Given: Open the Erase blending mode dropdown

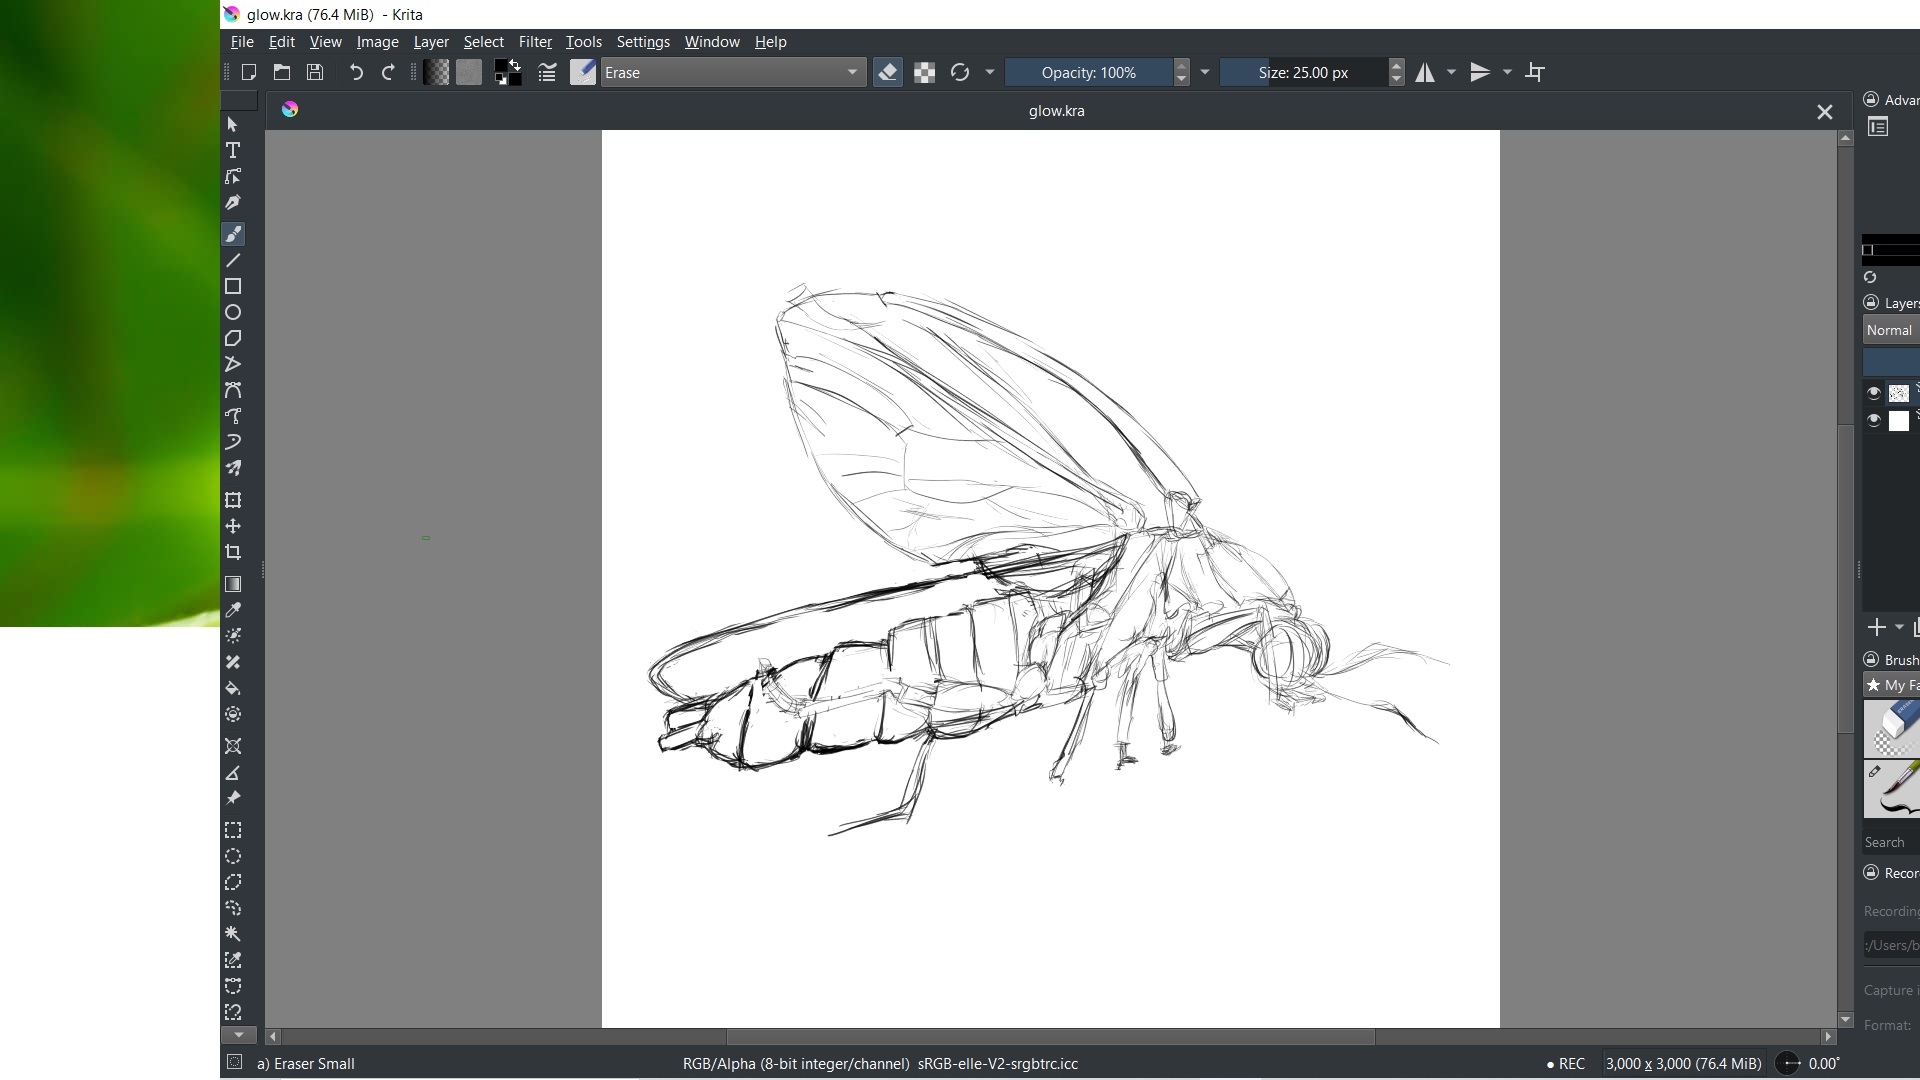Looking at the screenshot, I should tap(733, 72).
